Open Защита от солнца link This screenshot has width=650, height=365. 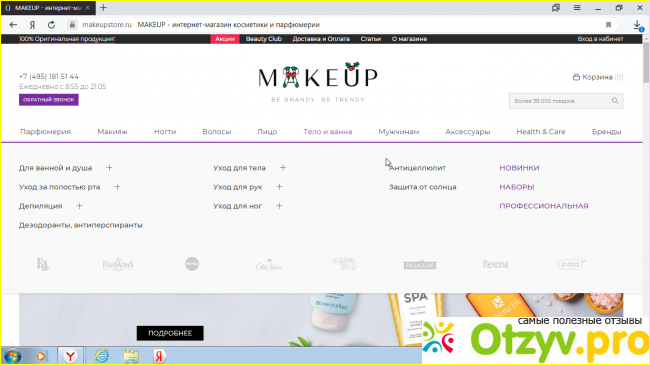[422, 187]
